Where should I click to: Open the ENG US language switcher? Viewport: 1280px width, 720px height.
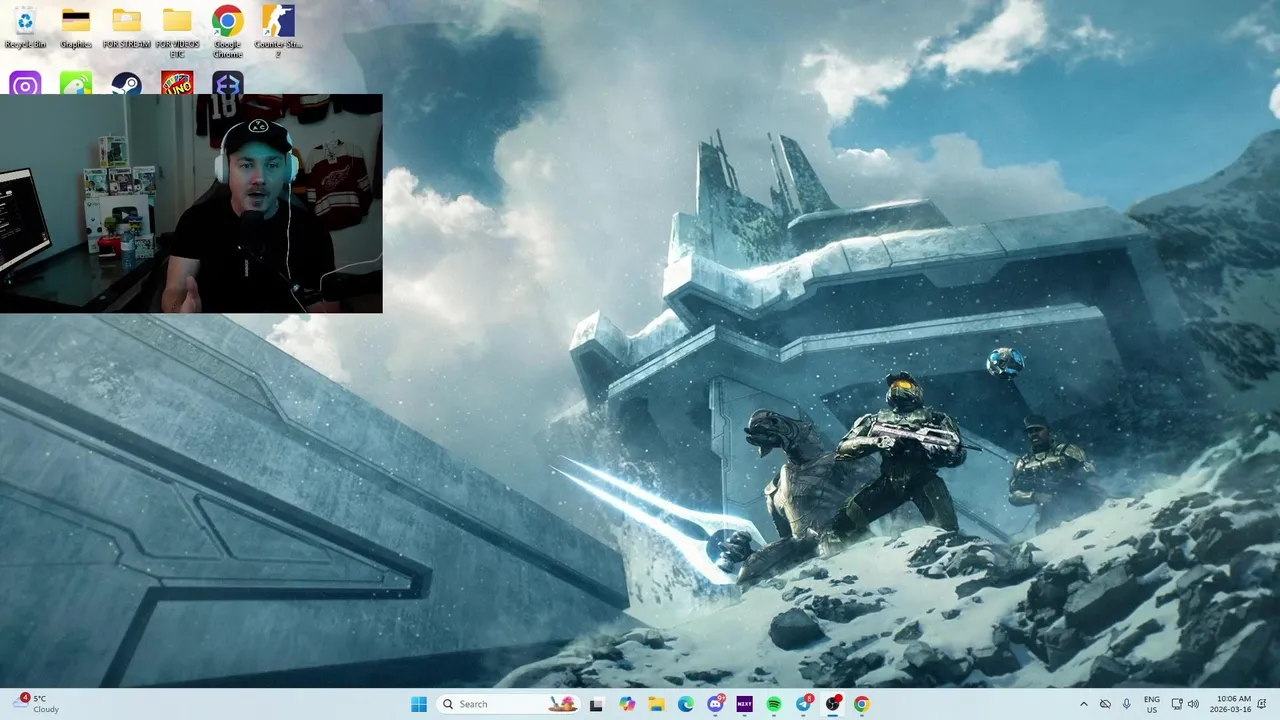click(1152, 704)
